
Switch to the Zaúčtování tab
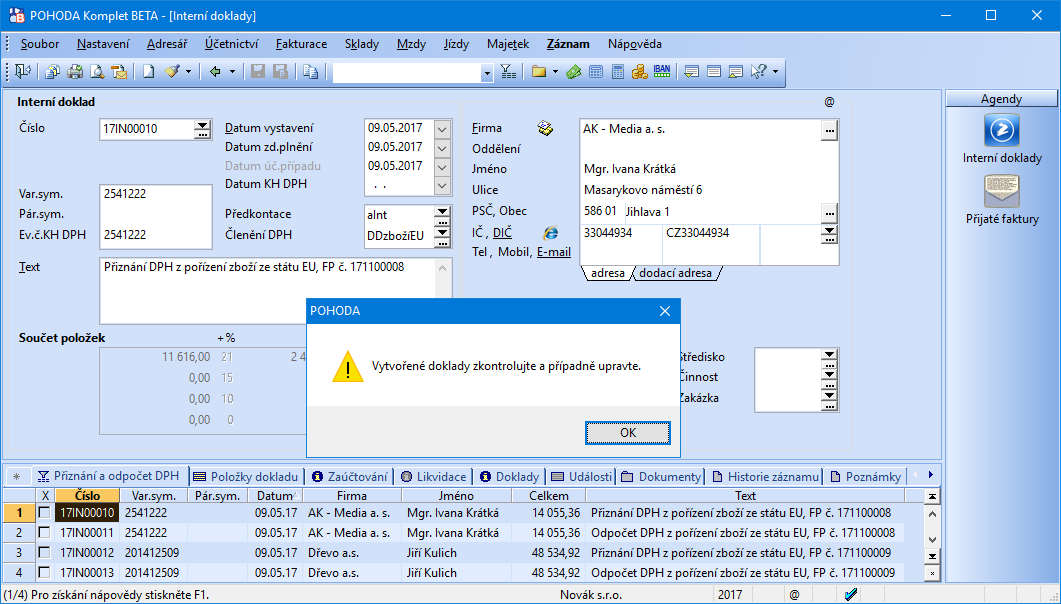coord(350,476)
